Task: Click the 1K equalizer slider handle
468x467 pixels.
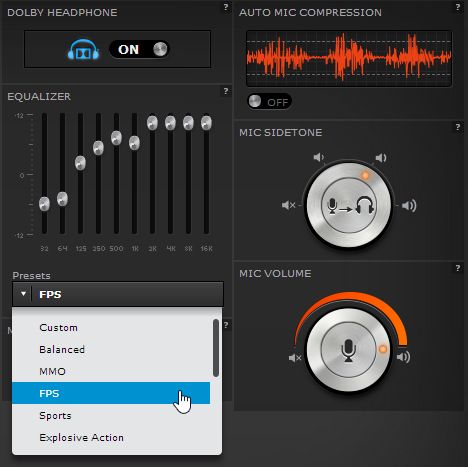Action: 134,143
